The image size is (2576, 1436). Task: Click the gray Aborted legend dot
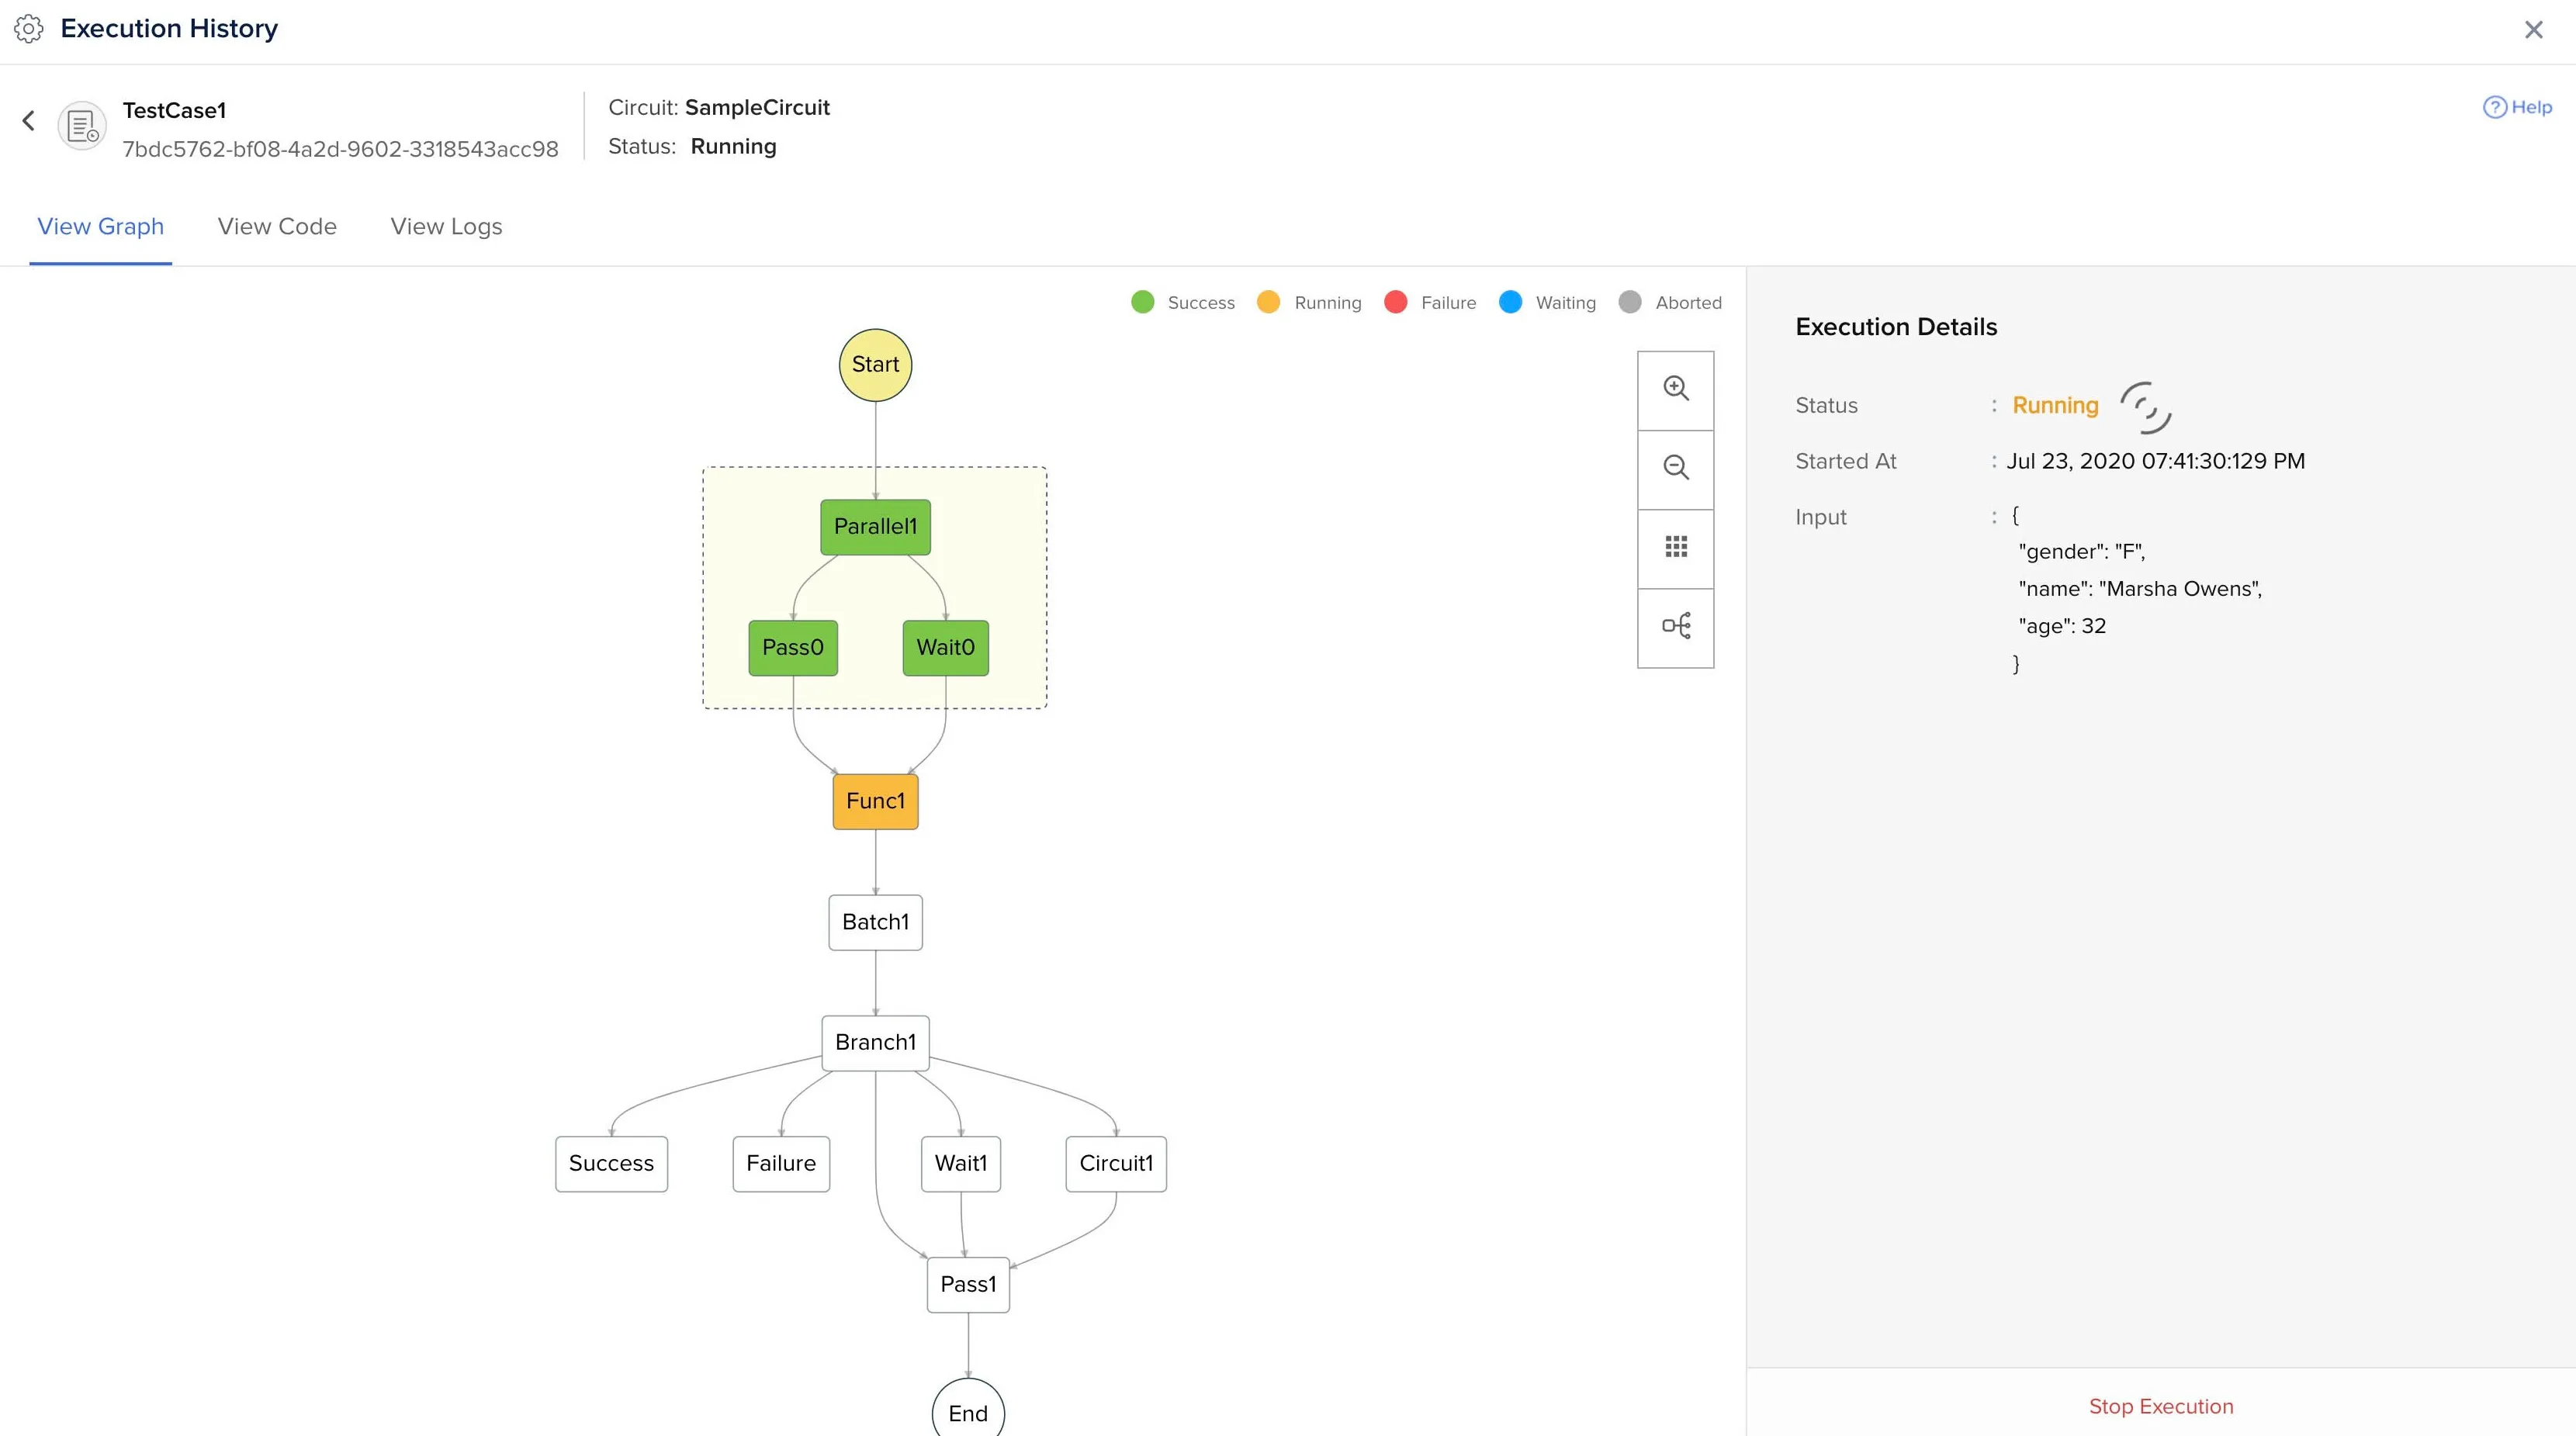(1629, 302)
